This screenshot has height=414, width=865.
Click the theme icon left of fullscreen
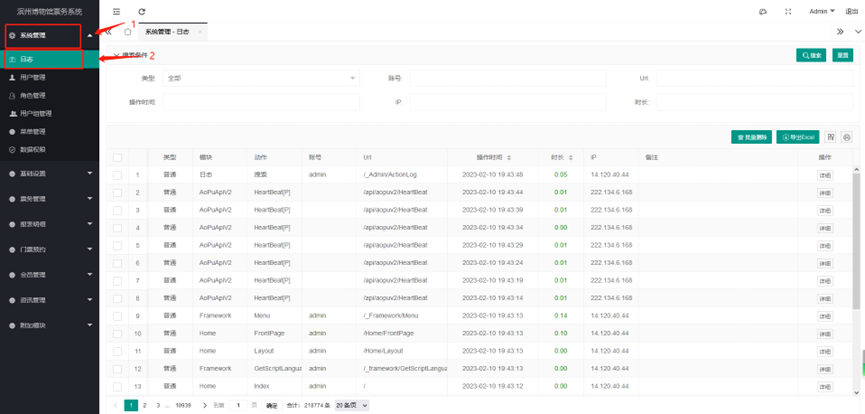pyautogui.click(x=762, y=11)
